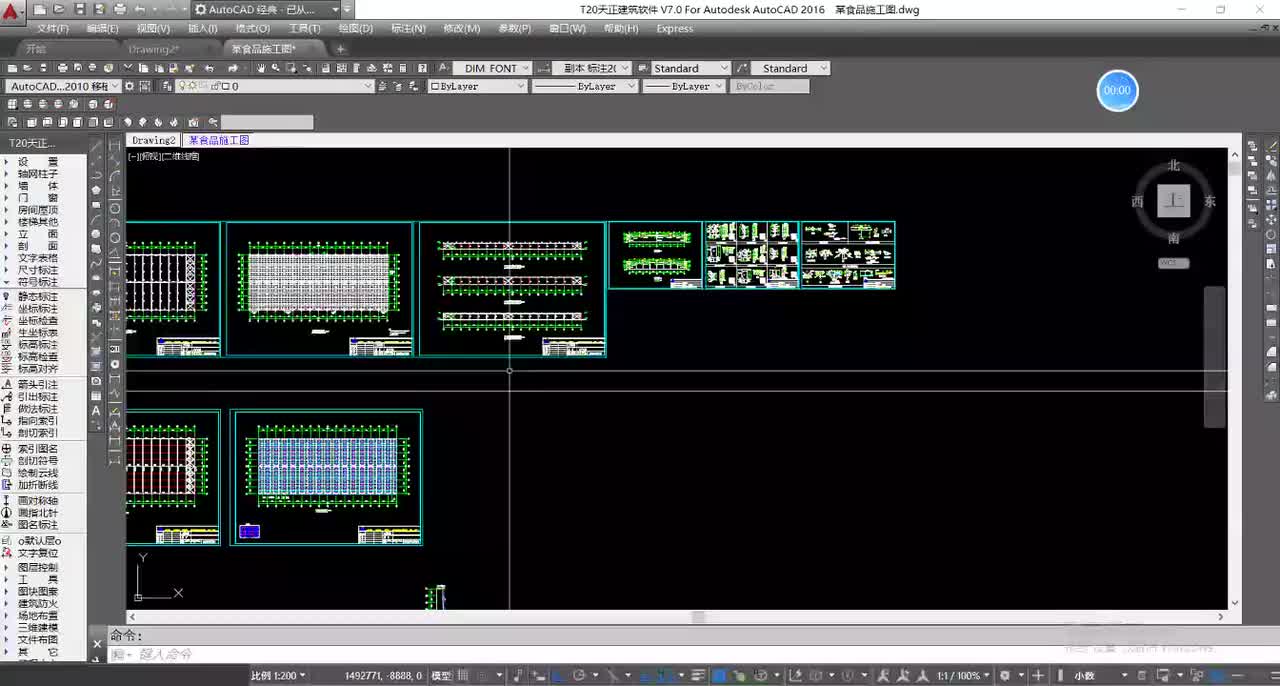Click the 索引图名 command
This screenshot has width=1280, height=686.
[38, 449]
